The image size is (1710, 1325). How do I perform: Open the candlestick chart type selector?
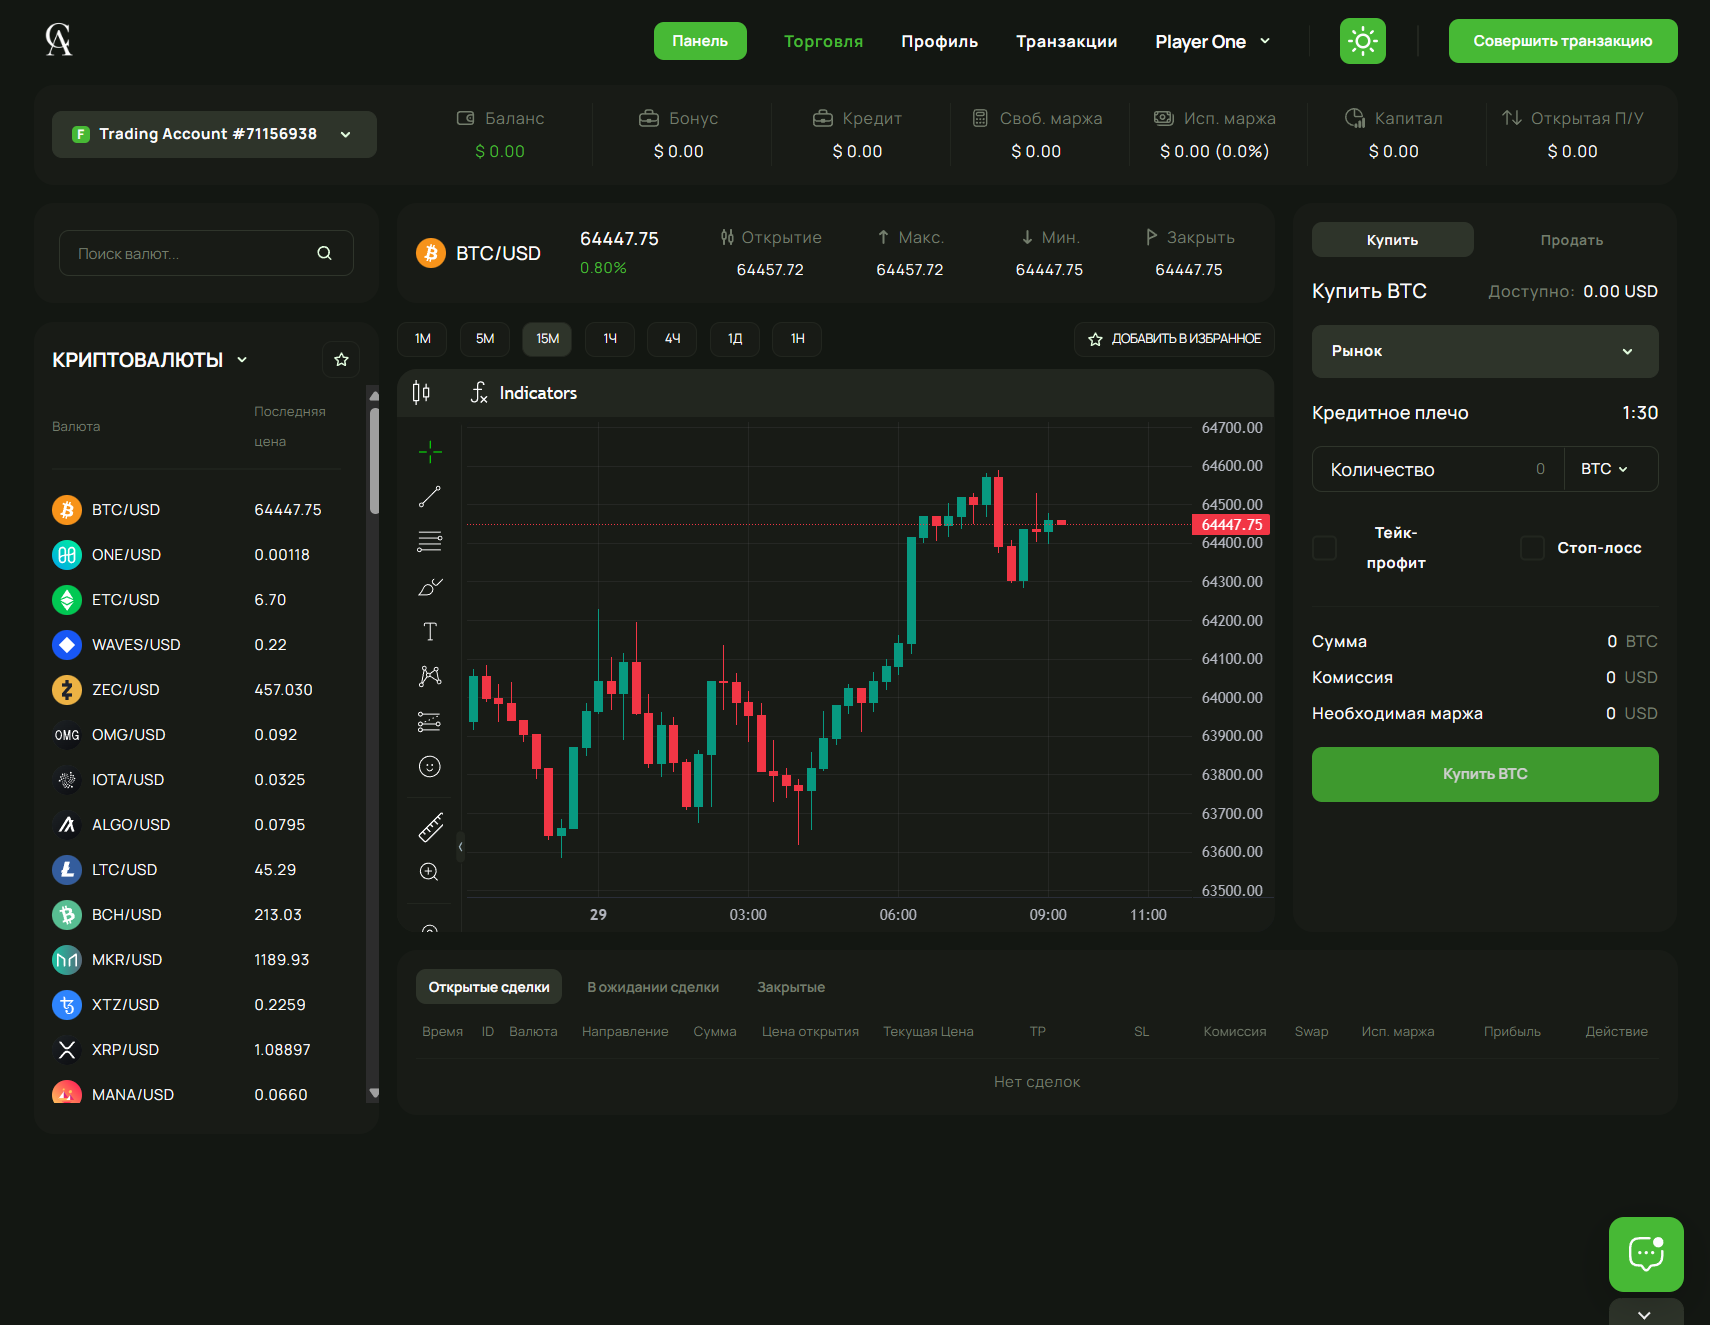click(421, 393)
